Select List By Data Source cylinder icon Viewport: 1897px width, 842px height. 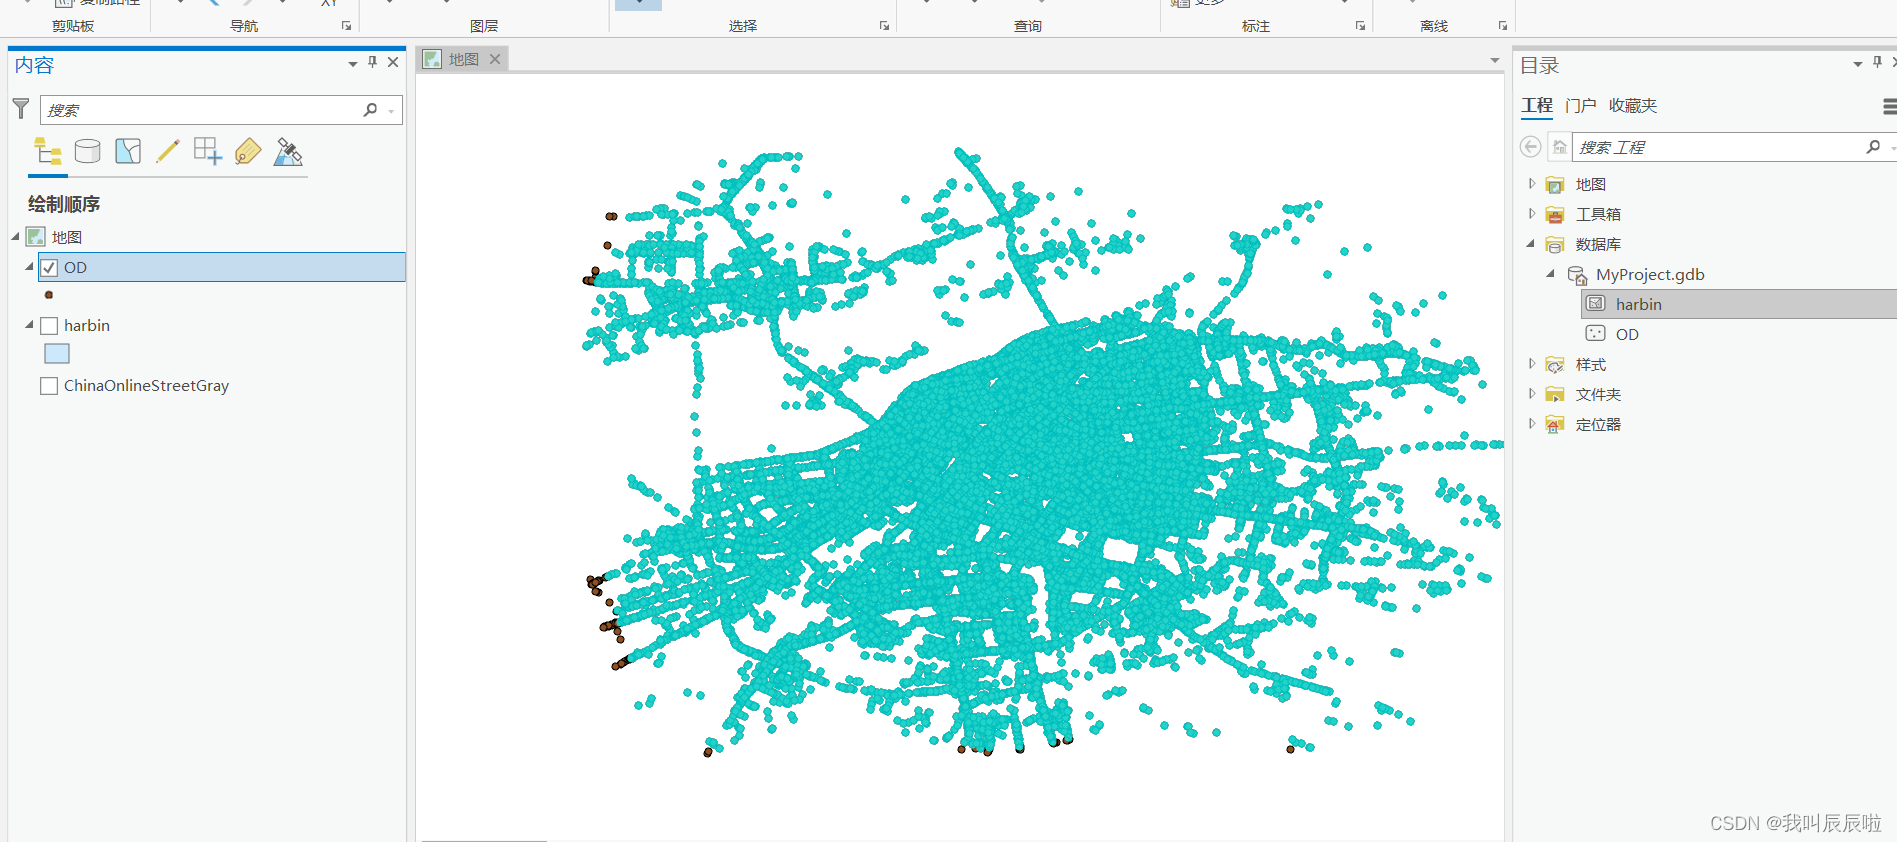88,151
